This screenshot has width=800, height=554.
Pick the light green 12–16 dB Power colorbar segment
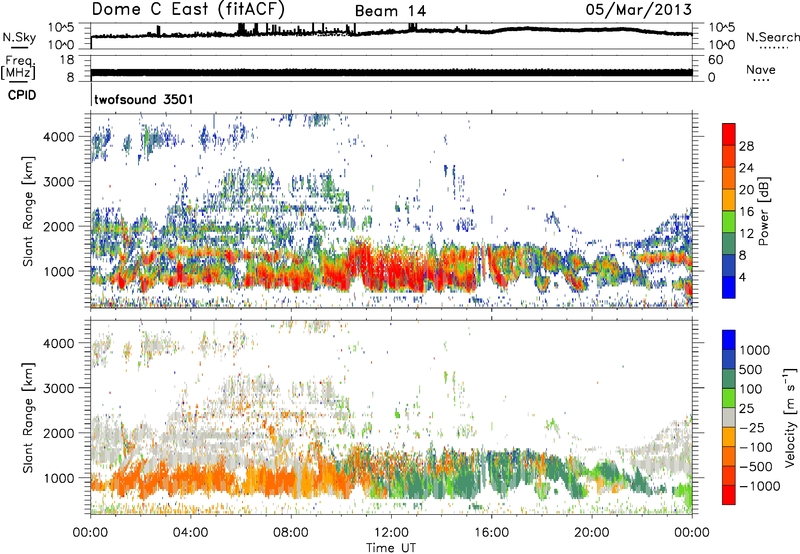[x=729, y=222]
